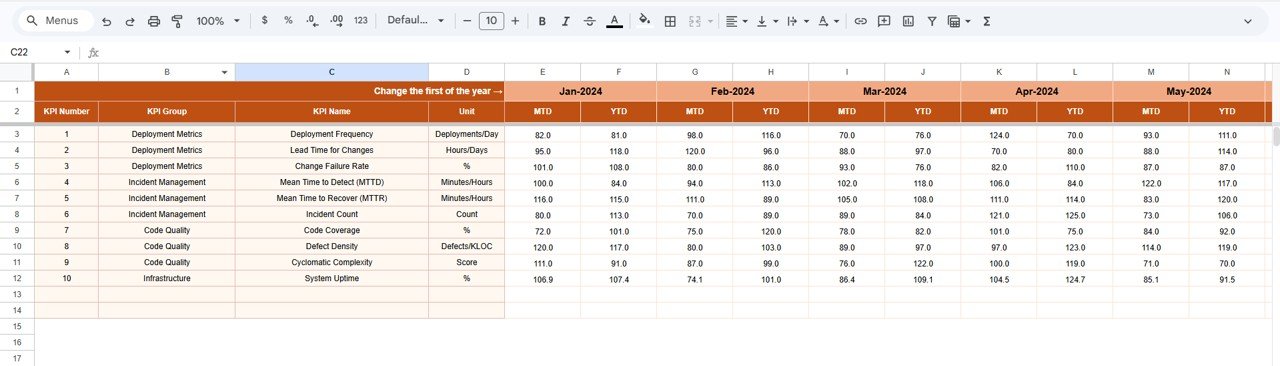The height and width of the screenshot is (366, 1280).
Task: Open the borders tool
Action: click(670, 21)
